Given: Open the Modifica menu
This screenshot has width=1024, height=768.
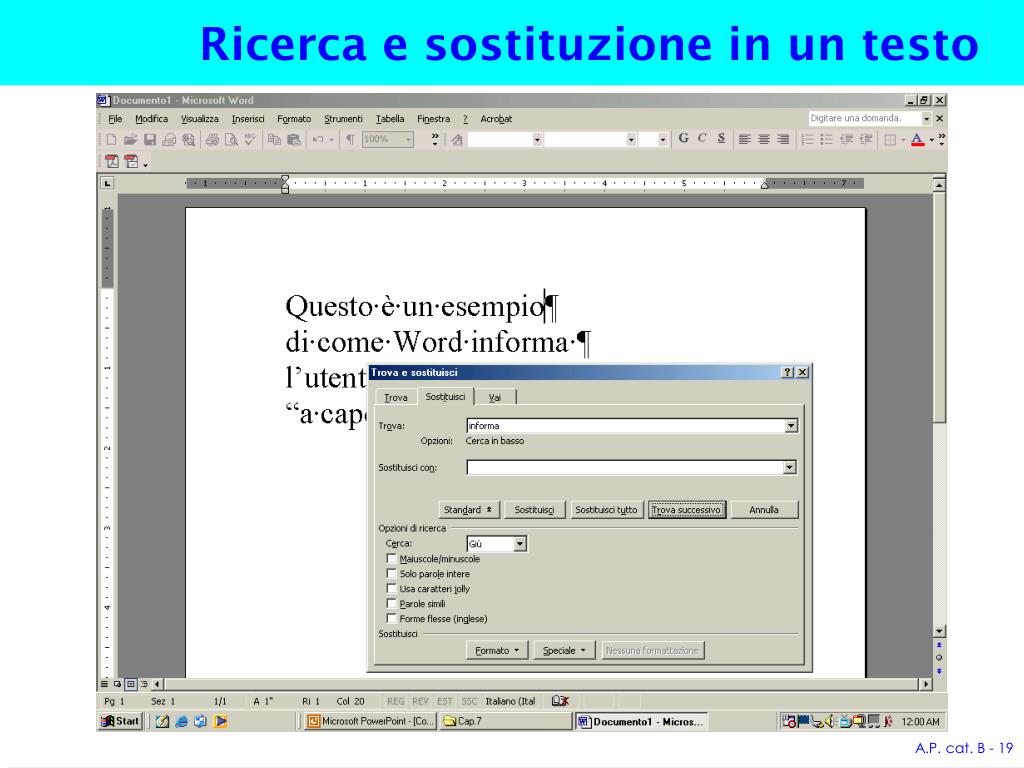Looking at the screenshot, I should [152, 119].
